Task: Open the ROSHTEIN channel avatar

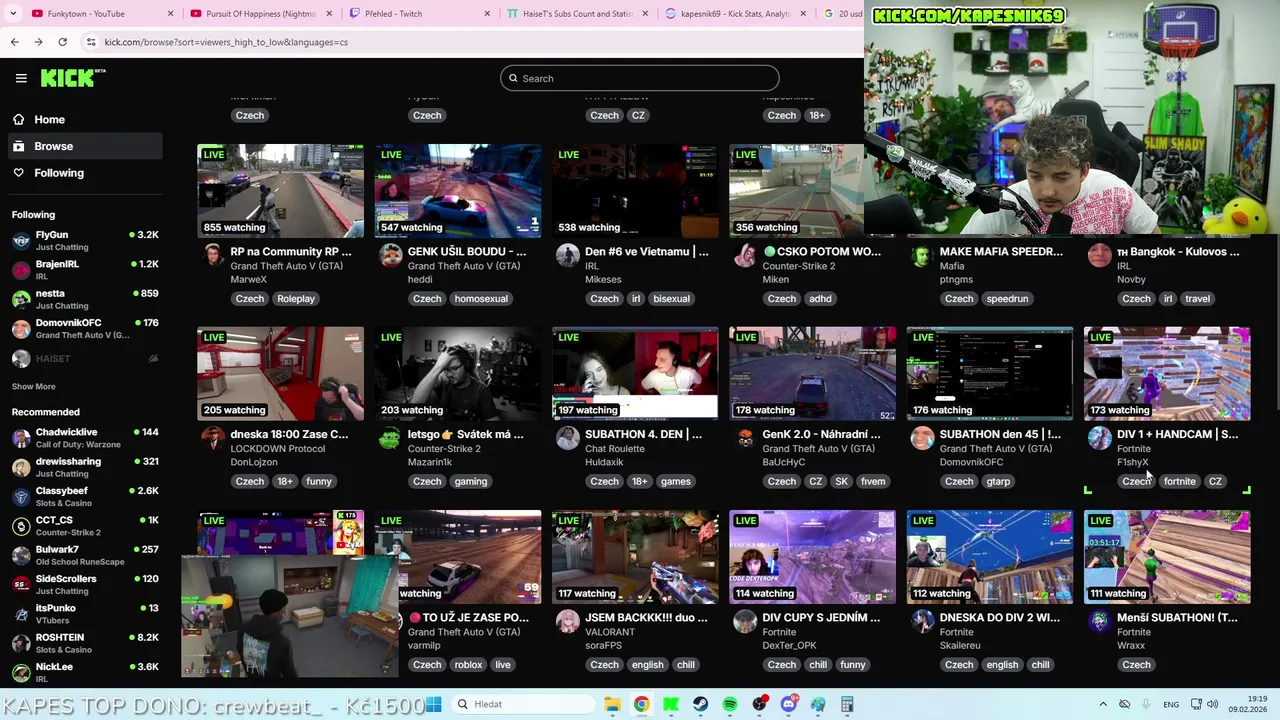Action: click(21, 643)
